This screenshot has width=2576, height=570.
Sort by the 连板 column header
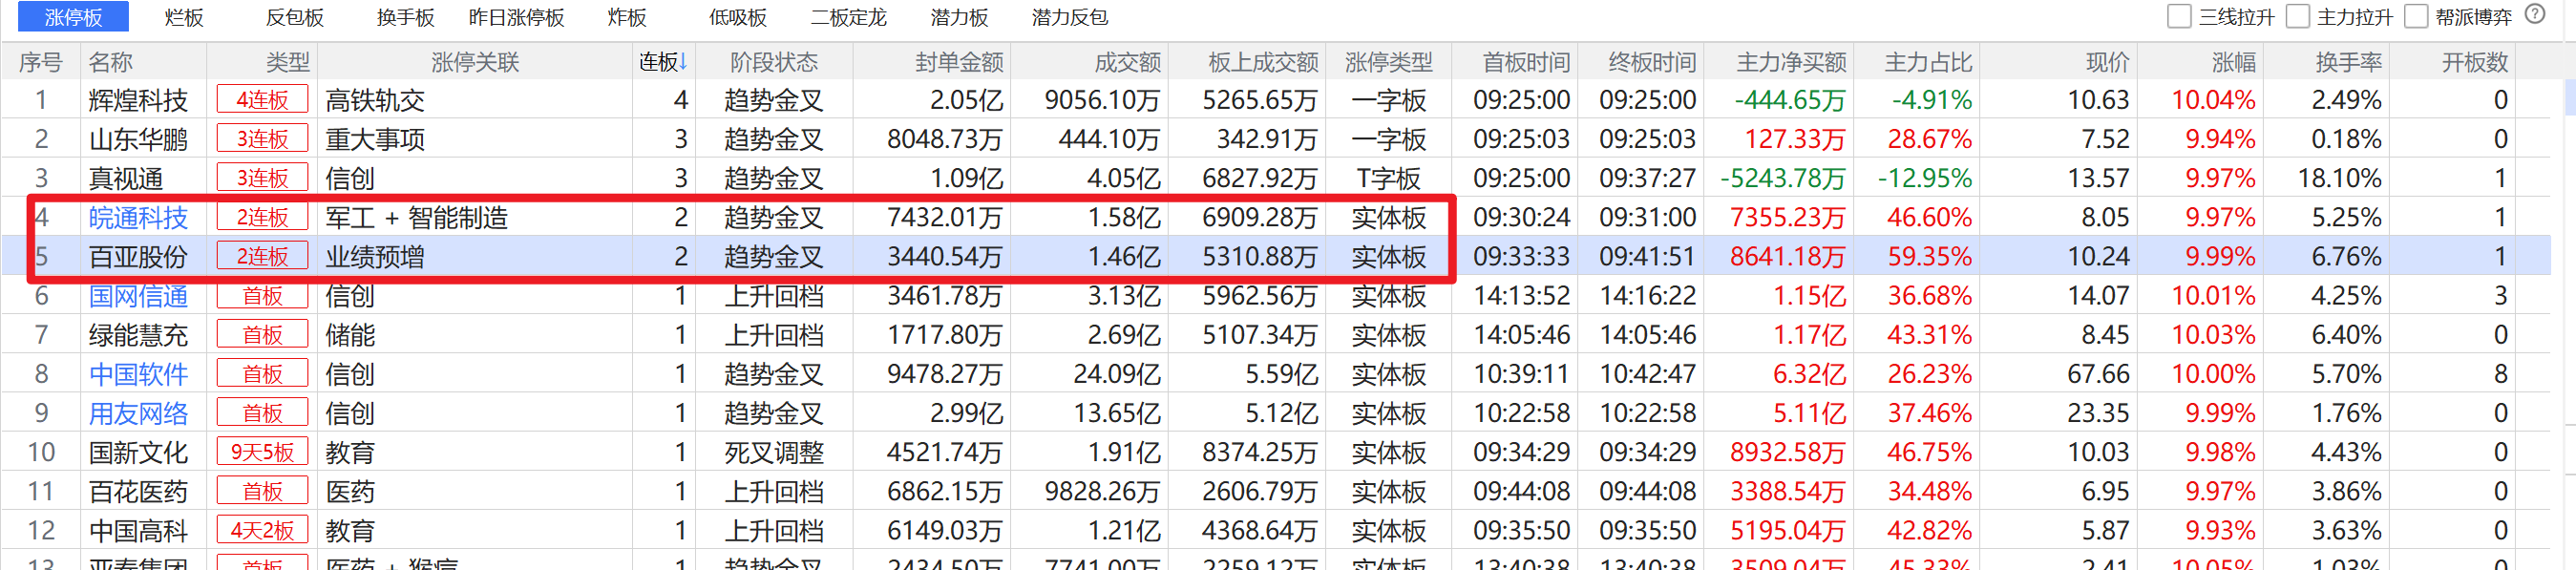pos(663,62)
